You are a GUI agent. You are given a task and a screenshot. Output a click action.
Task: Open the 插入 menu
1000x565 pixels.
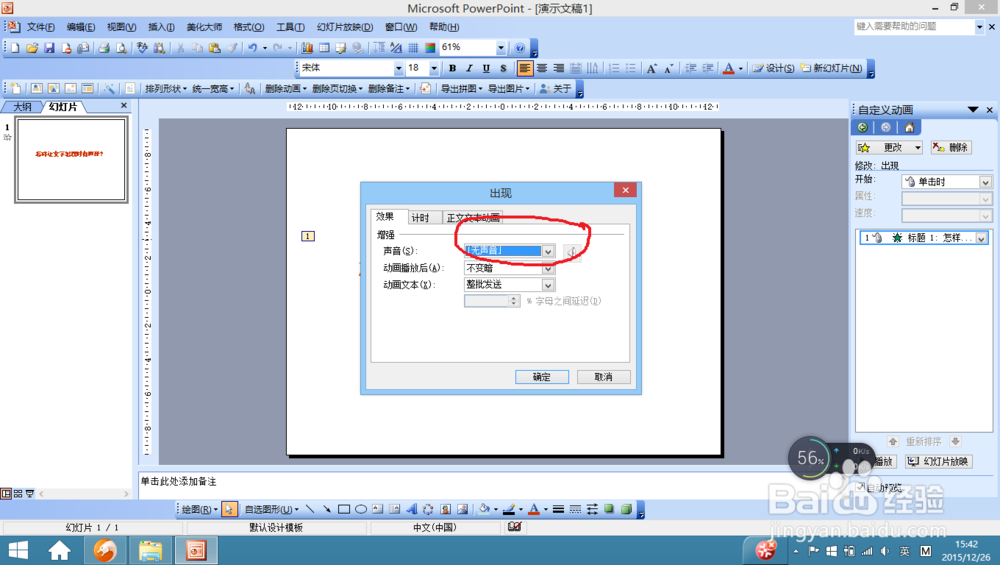coord(161,27)
